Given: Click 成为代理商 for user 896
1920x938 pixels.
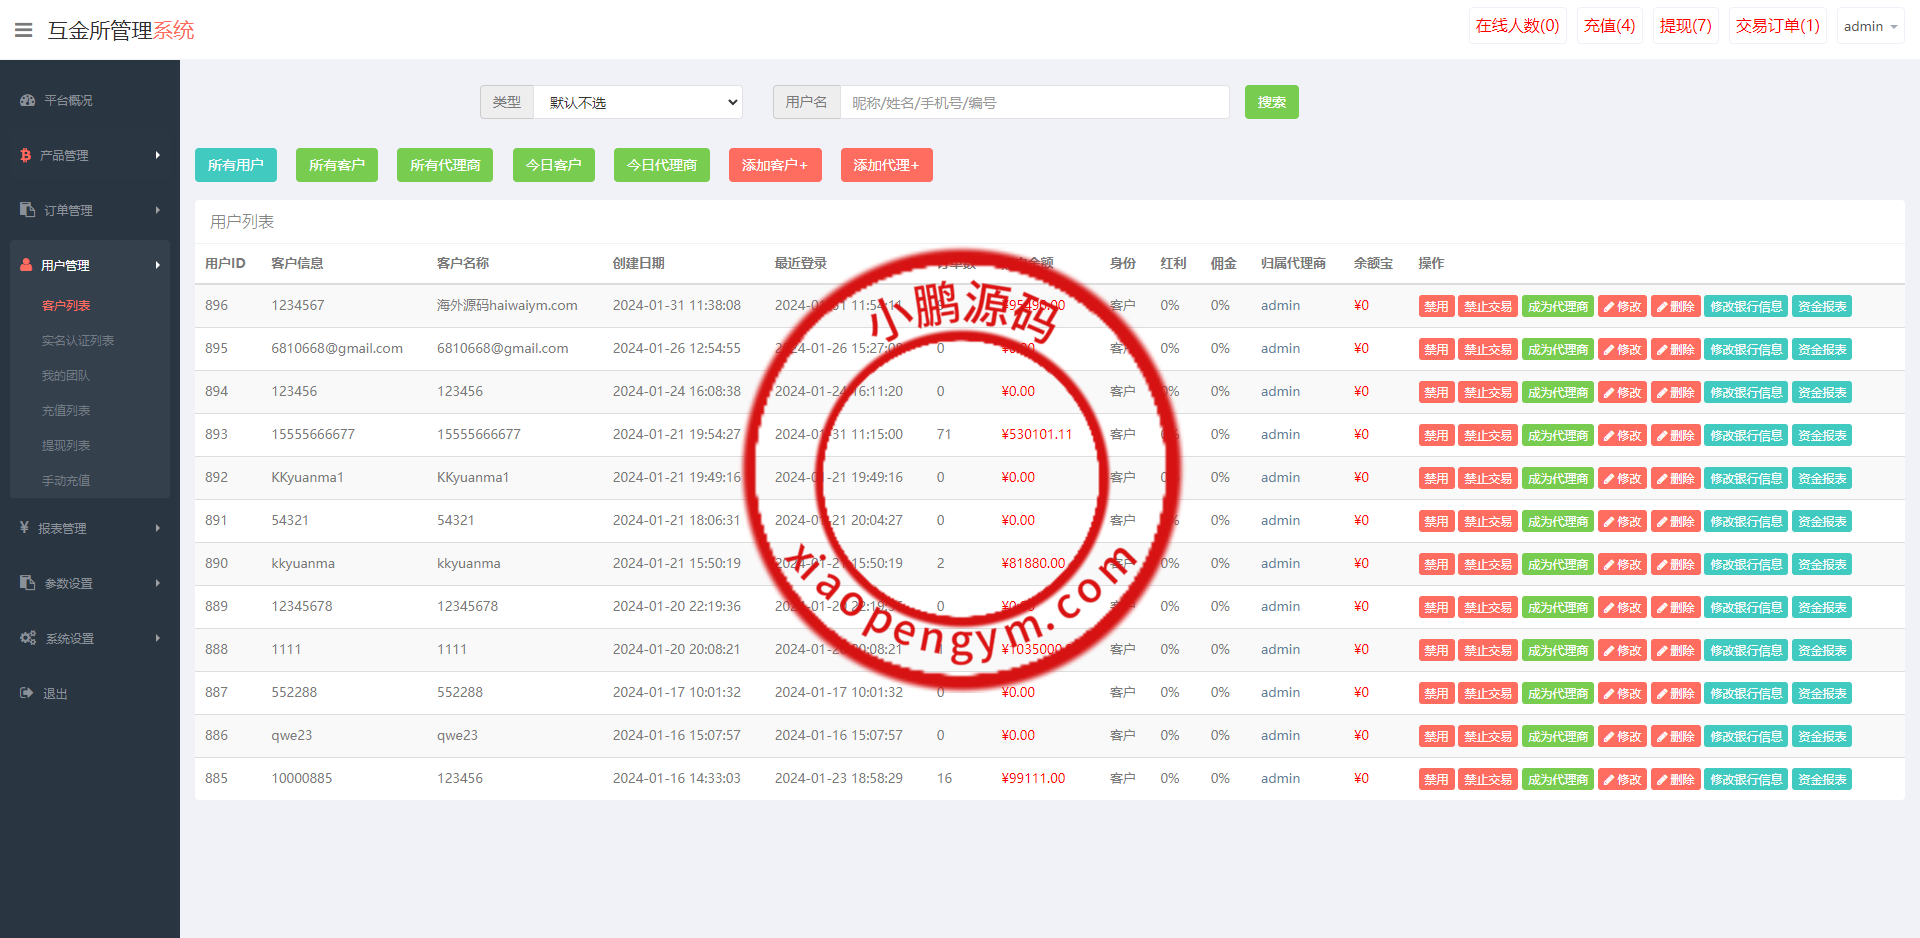Looking at the screenshot, I should [1558, 307].
